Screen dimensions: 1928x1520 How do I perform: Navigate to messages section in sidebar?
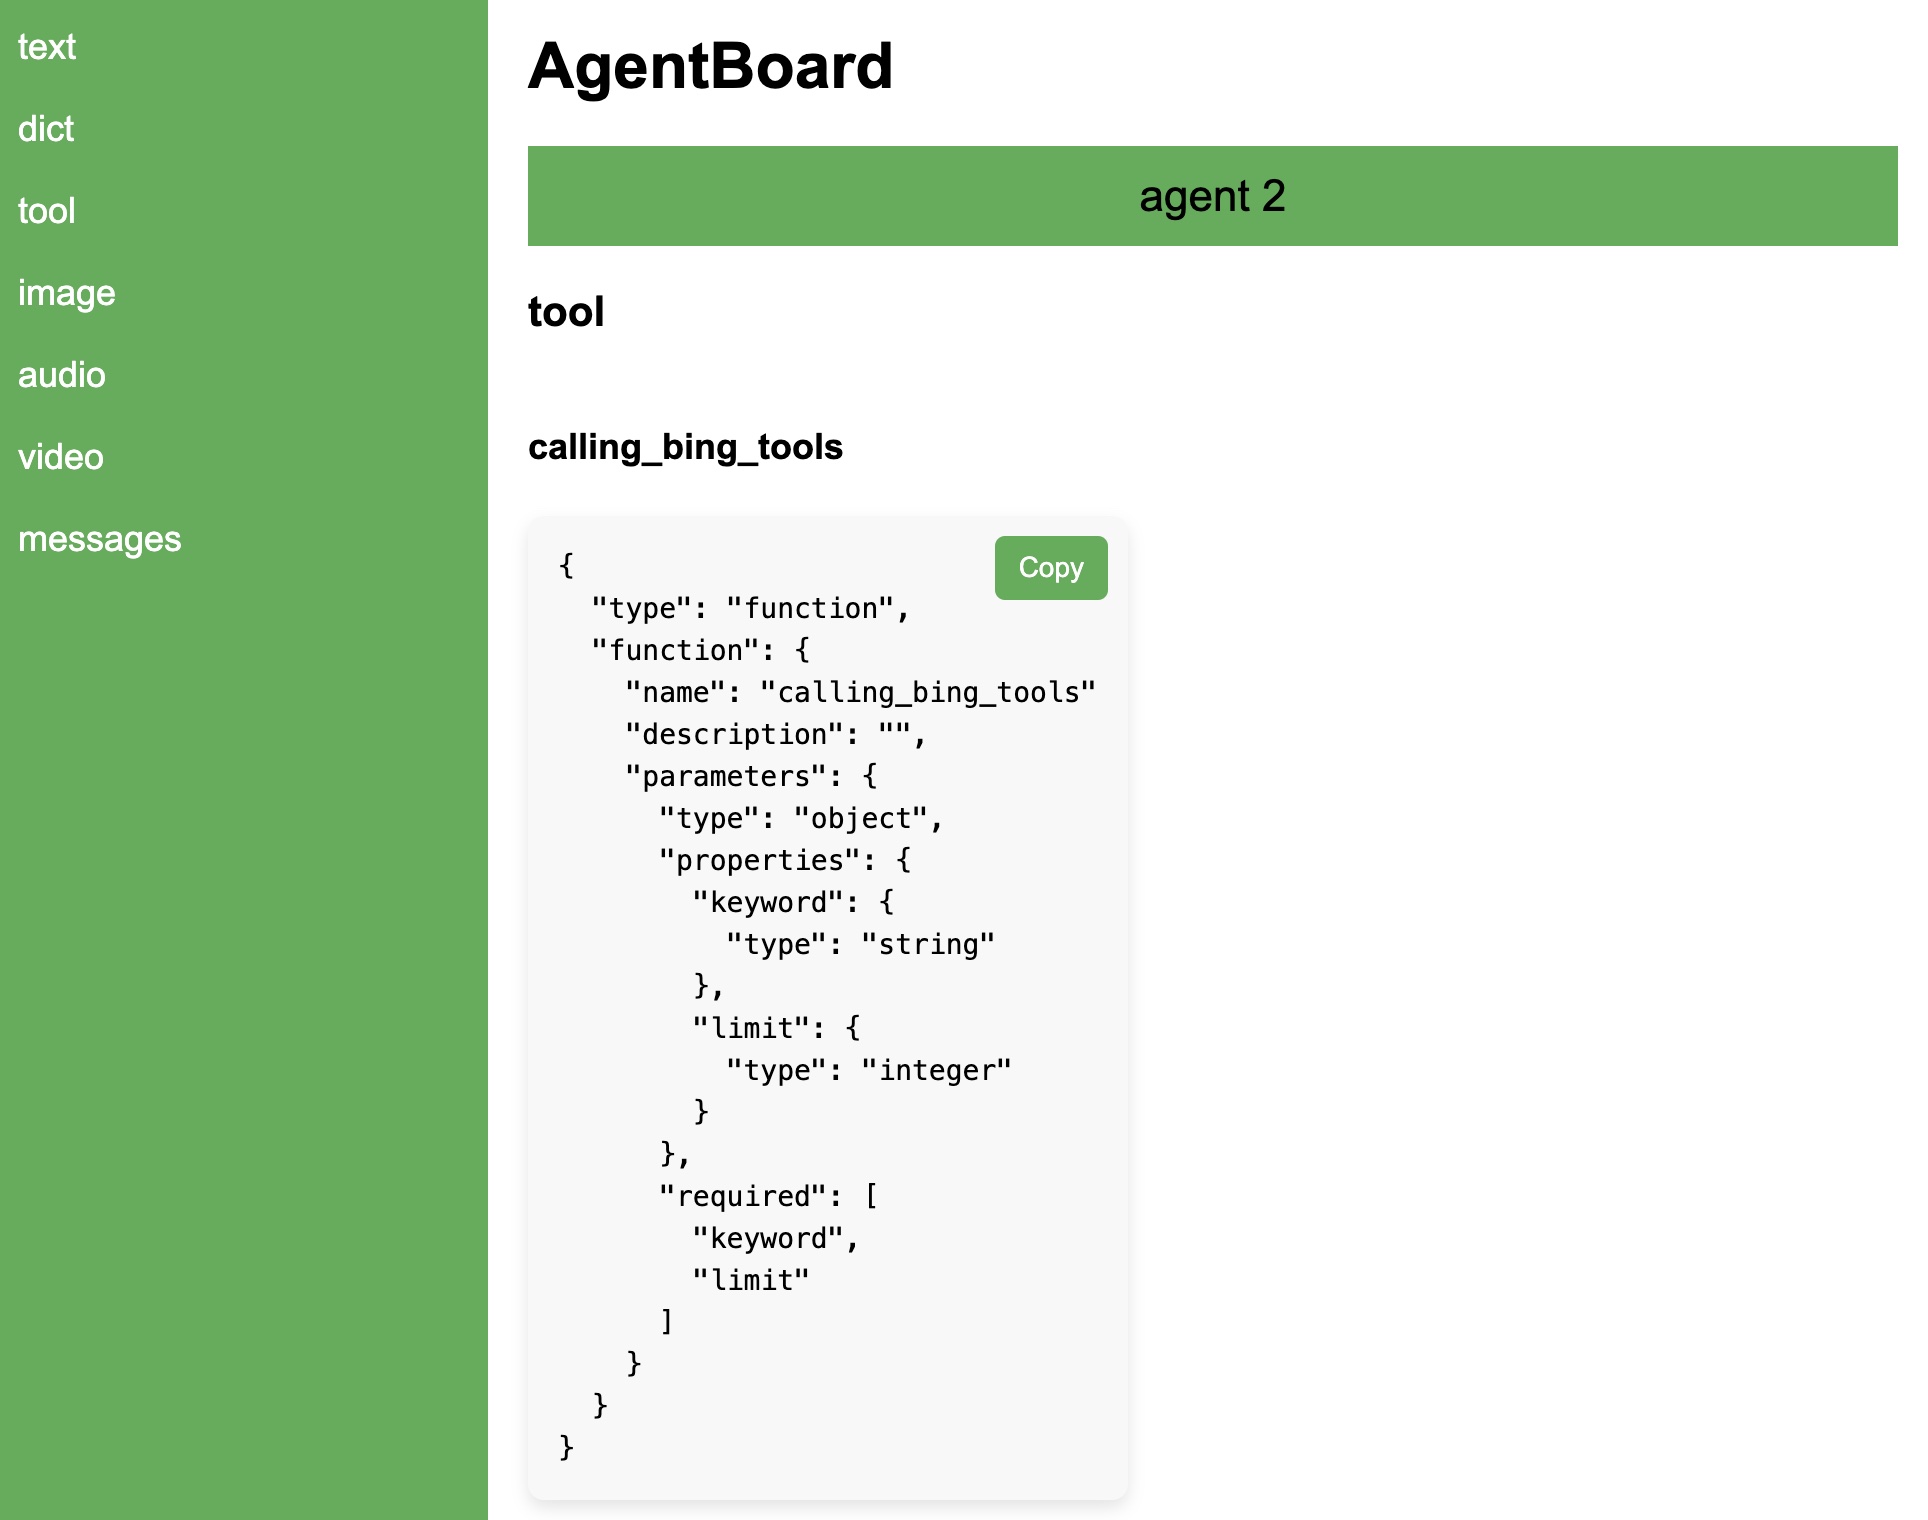(99, 538)
